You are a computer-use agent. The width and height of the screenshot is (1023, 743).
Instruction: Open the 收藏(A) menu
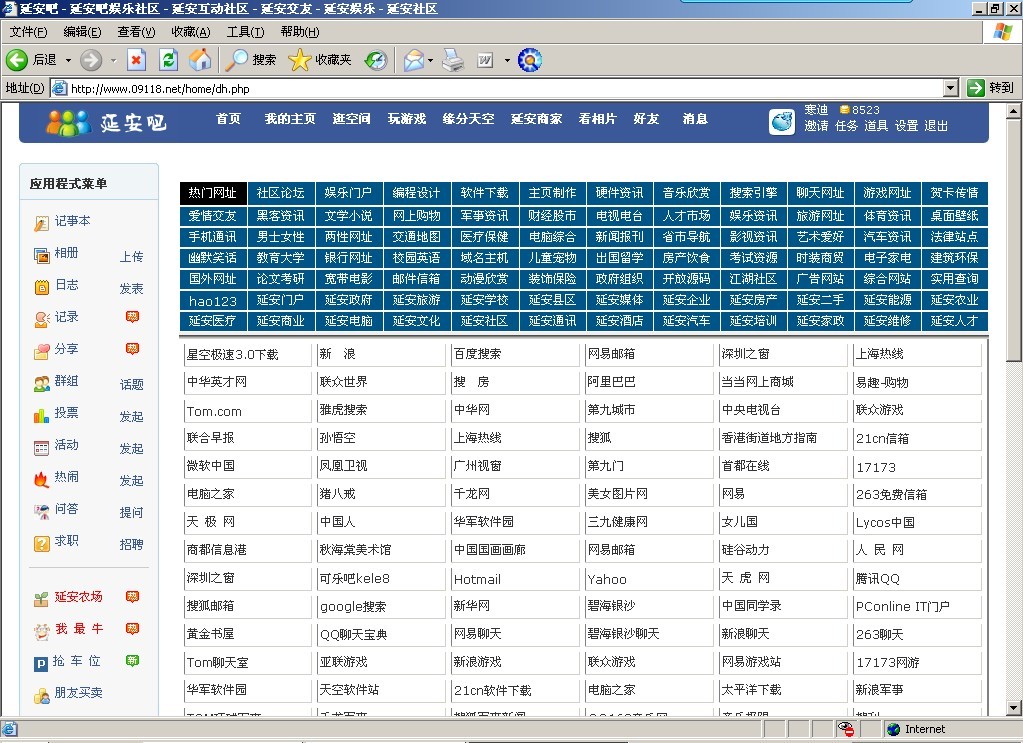[x=191, y=31]
